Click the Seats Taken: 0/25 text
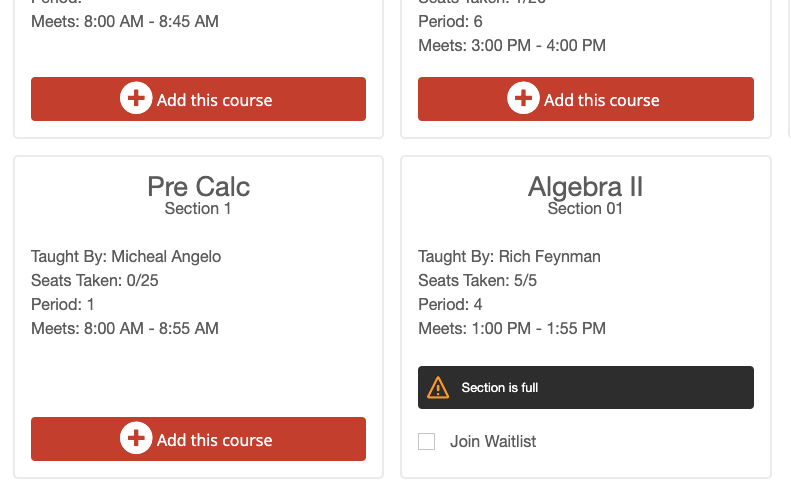The image size is (791, 498). click(95, 281)
